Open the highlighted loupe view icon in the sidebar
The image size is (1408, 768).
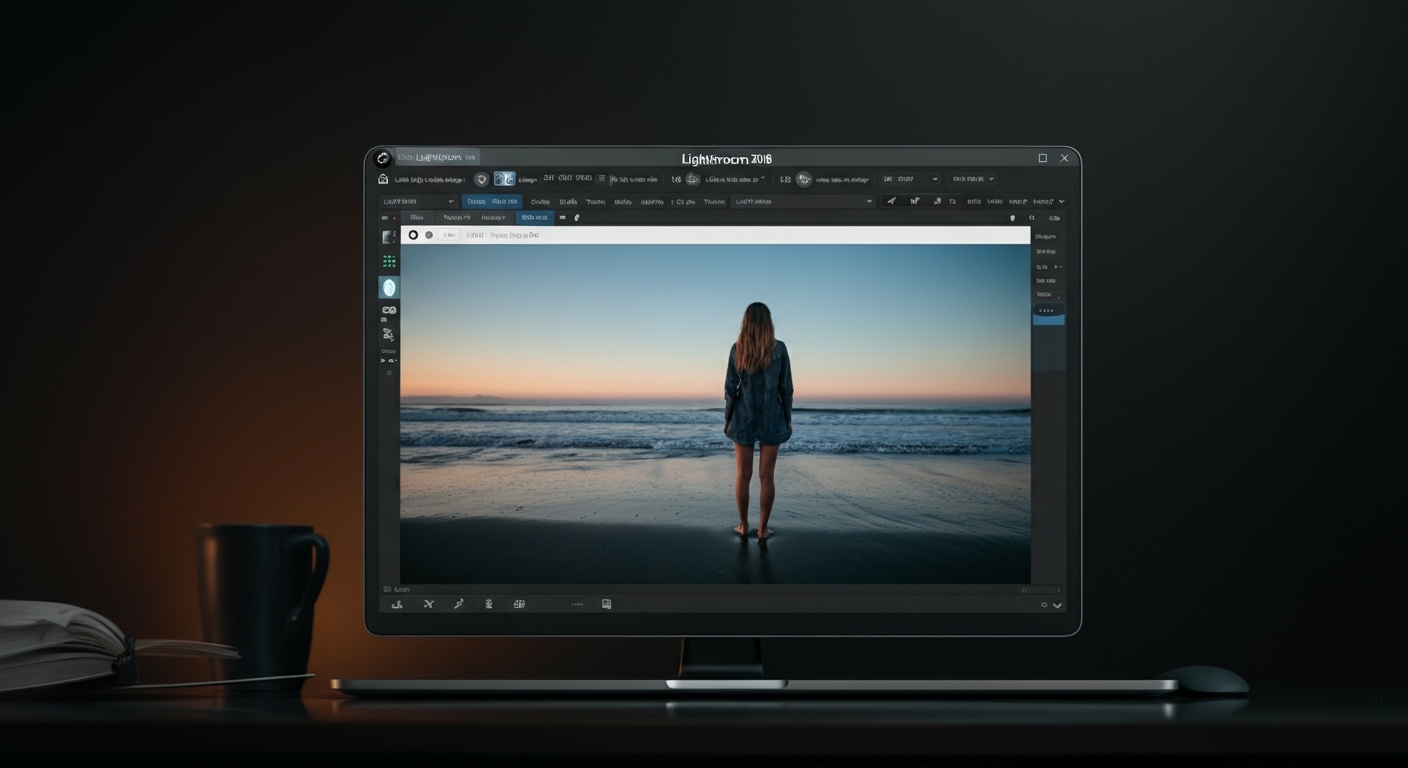pos(388,287)
